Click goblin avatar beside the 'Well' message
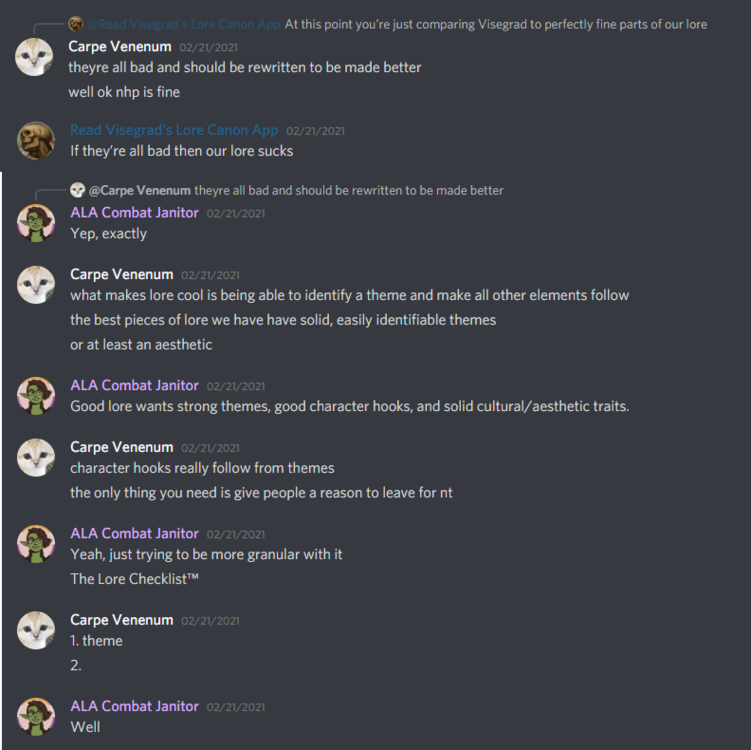The image size is (751, 750). (36, 716)
